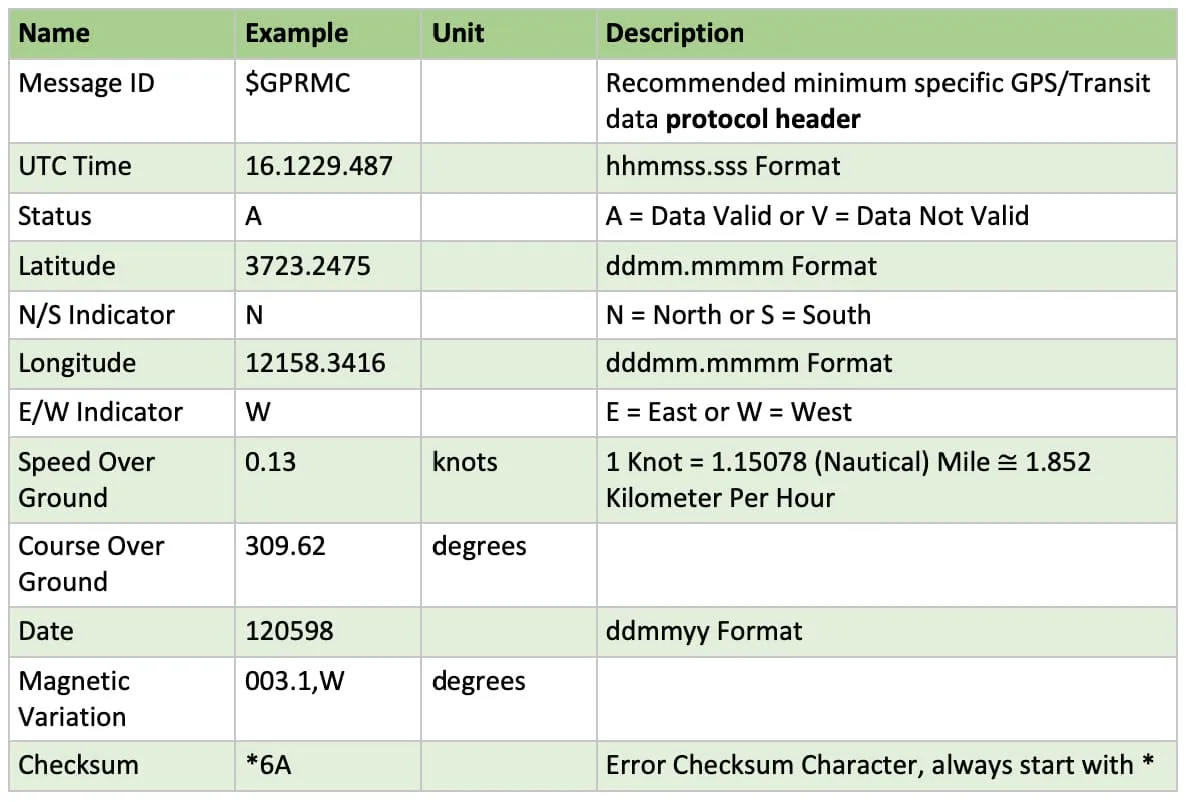
Task: Click the Example column header
Action: [296, 33]
